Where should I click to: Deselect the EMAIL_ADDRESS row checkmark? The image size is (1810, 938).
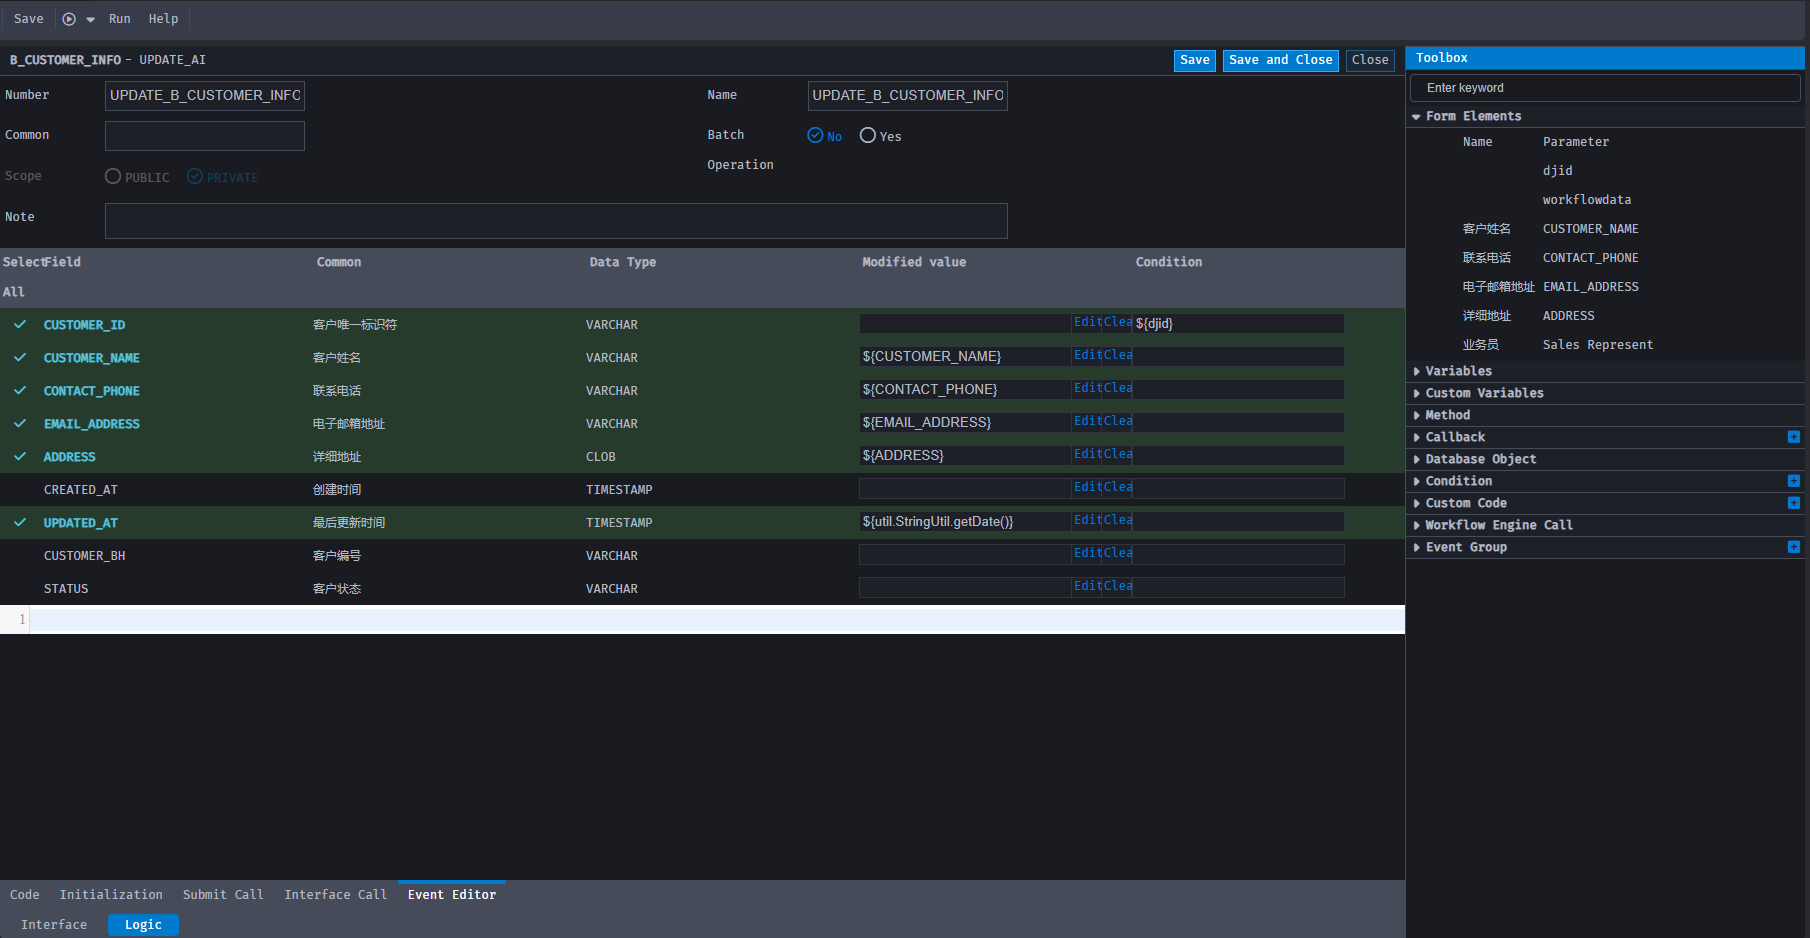[x=20, y=424]
